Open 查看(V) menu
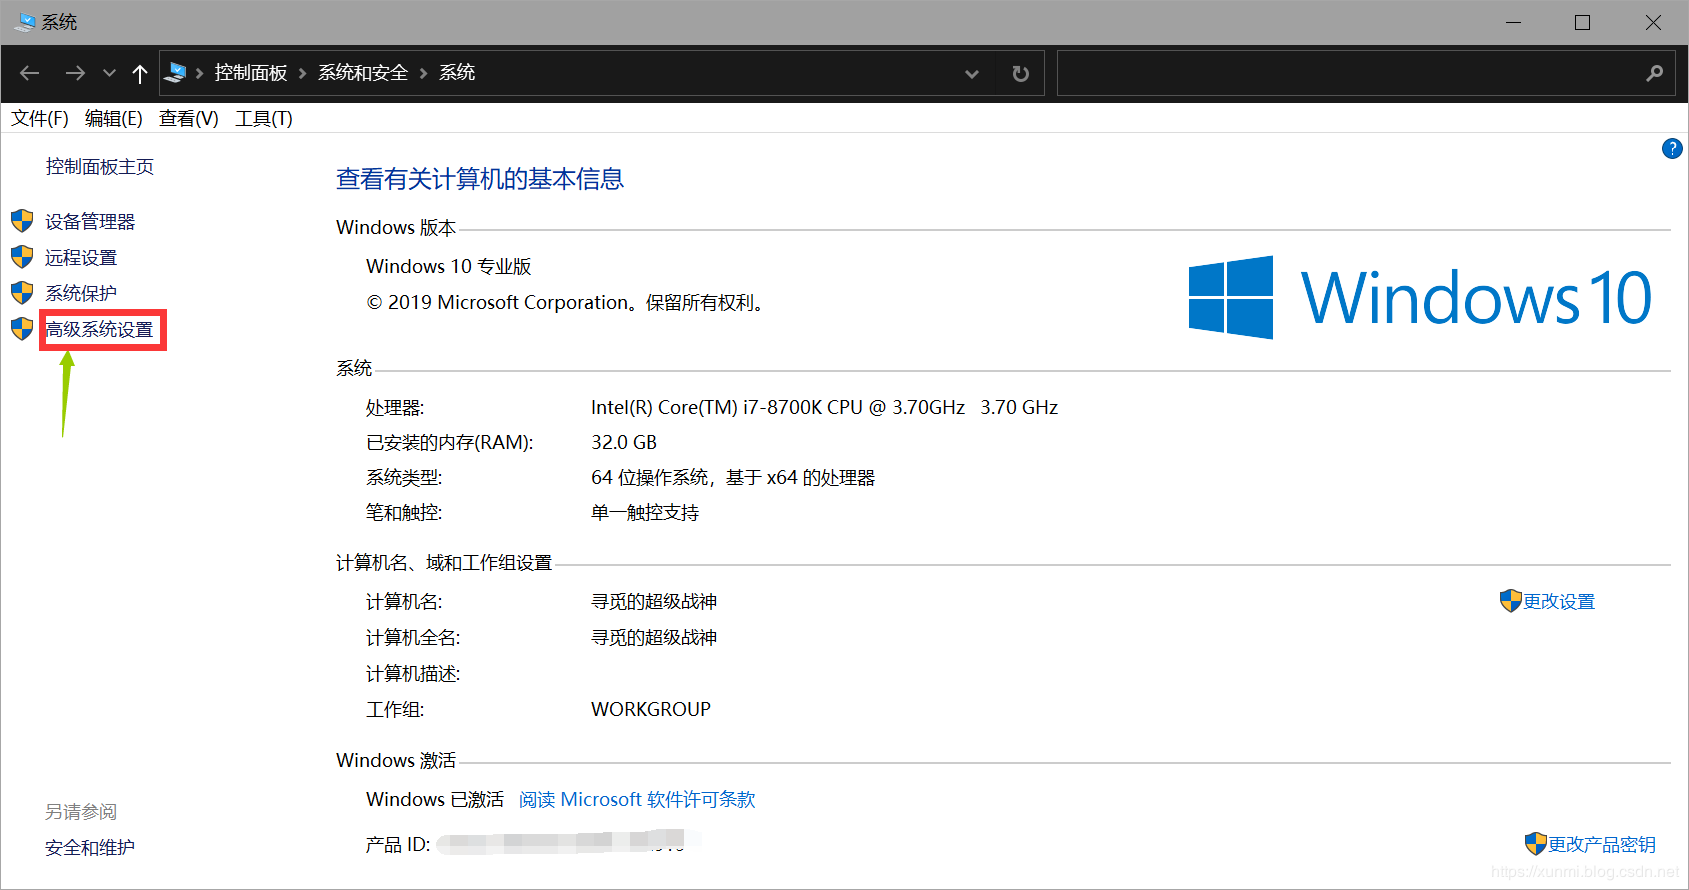 (x=189, y=119)
